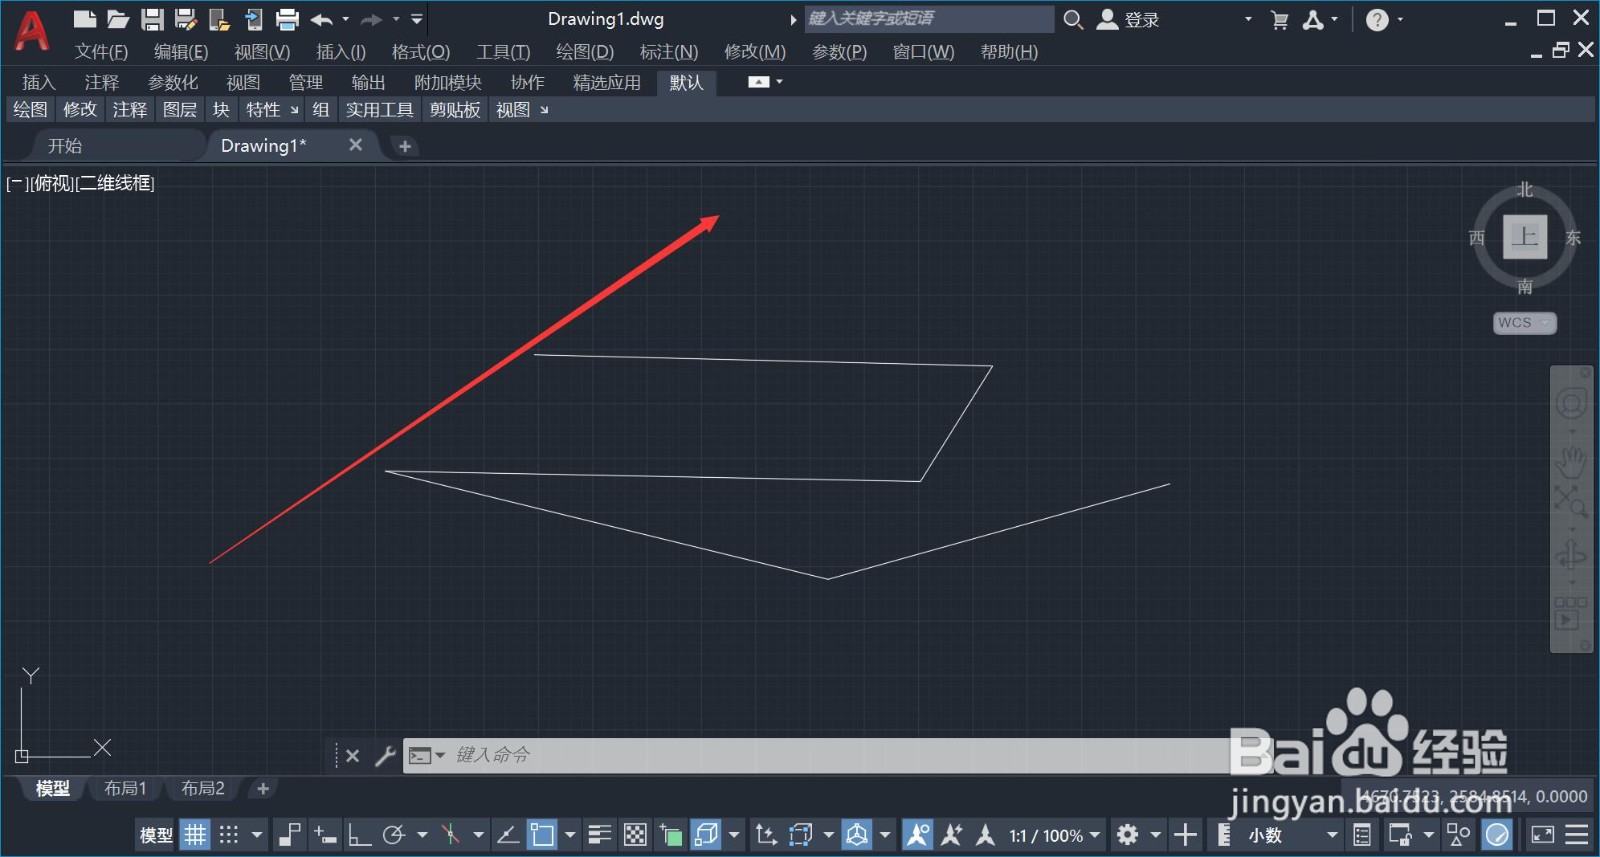Open the snap mode dropdown arrow
This screenshot has width=1600, height=857.
click(x=257, y=834)
